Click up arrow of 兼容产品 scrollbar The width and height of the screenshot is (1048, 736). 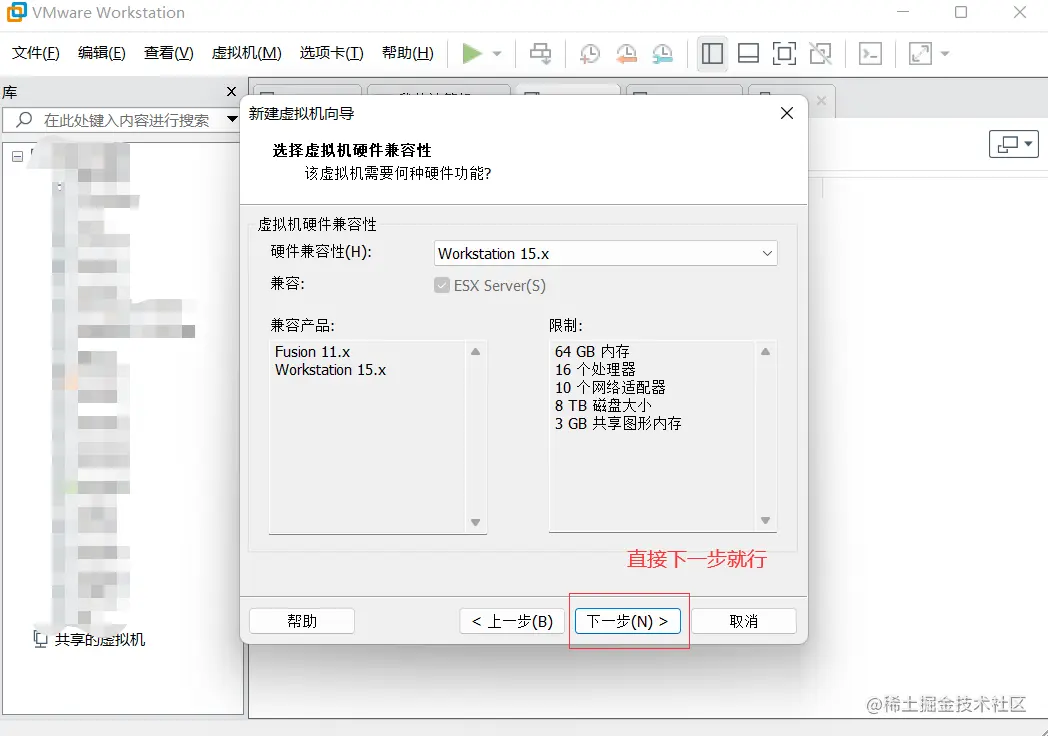[x=475, y=352]
